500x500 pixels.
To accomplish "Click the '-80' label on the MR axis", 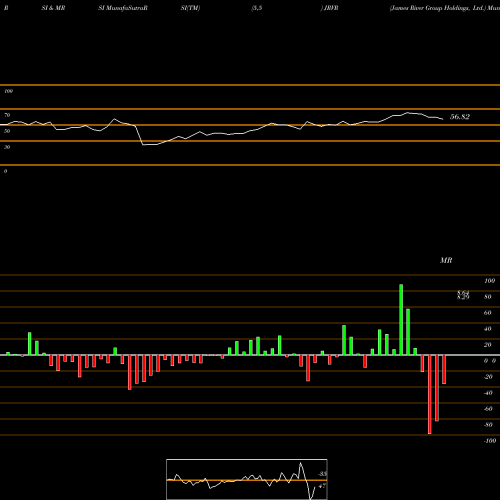I will tap(488, 425).
